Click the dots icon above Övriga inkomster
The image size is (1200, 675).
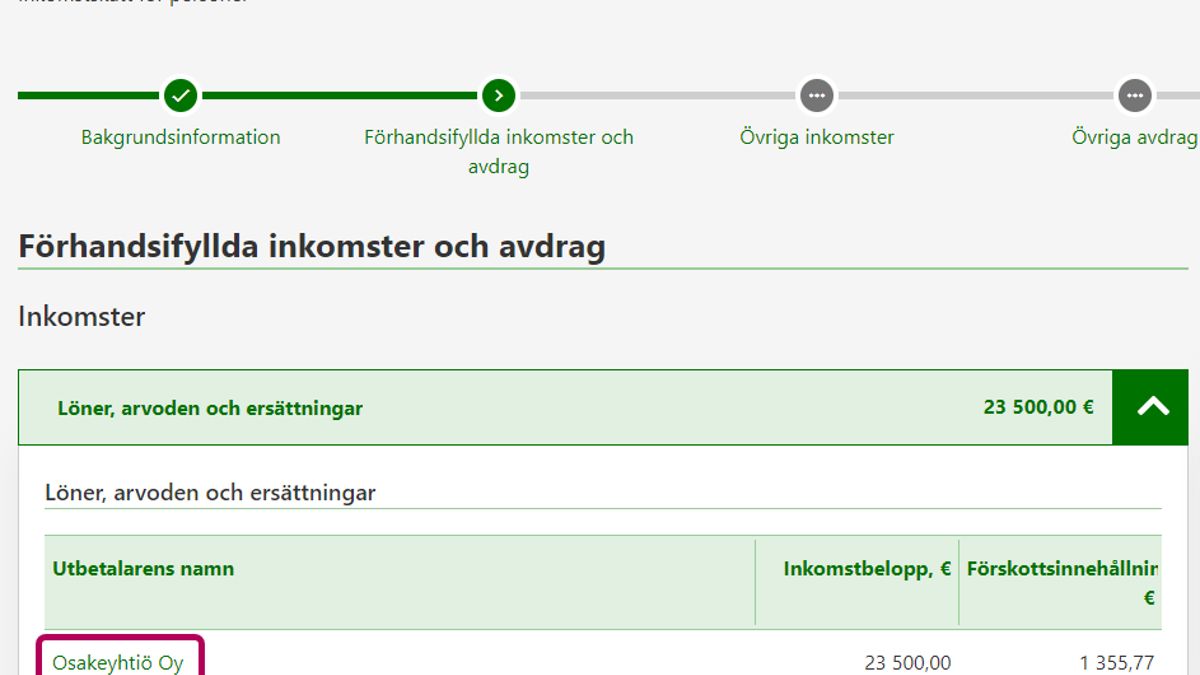[816, 96]
